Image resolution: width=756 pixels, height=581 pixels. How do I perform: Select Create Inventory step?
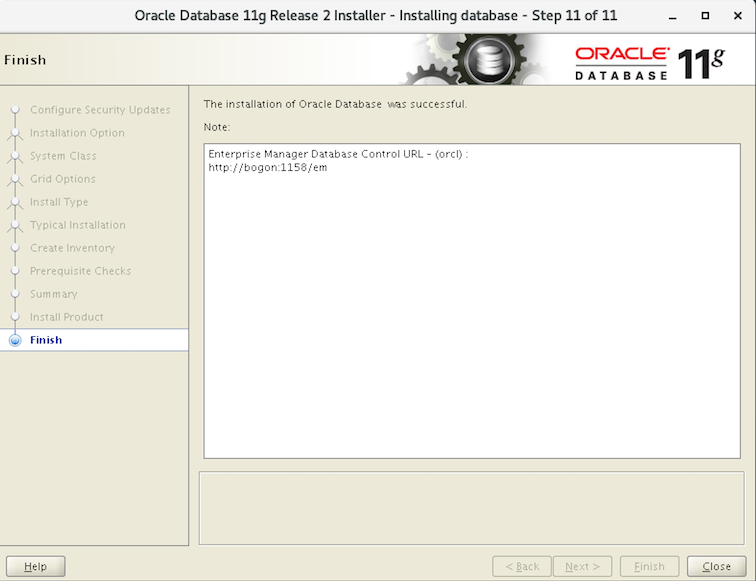pos(72,248)
